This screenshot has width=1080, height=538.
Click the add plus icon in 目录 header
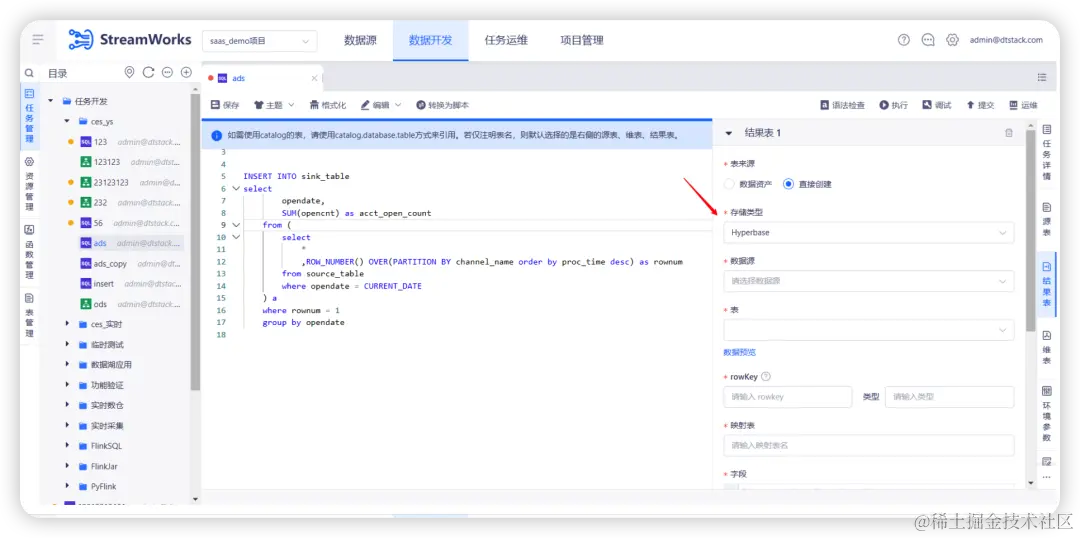pos(186,72)
